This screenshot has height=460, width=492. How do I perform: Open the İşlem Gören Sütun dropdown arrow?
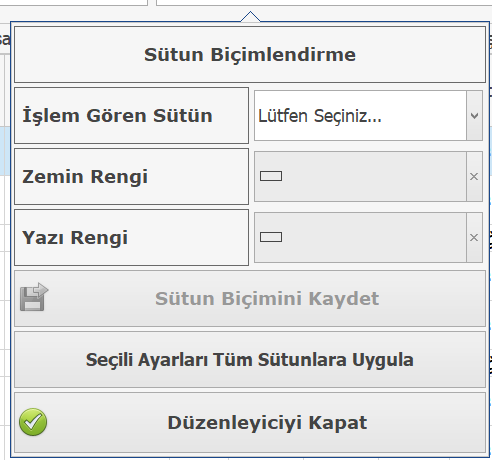click(474, 116)
